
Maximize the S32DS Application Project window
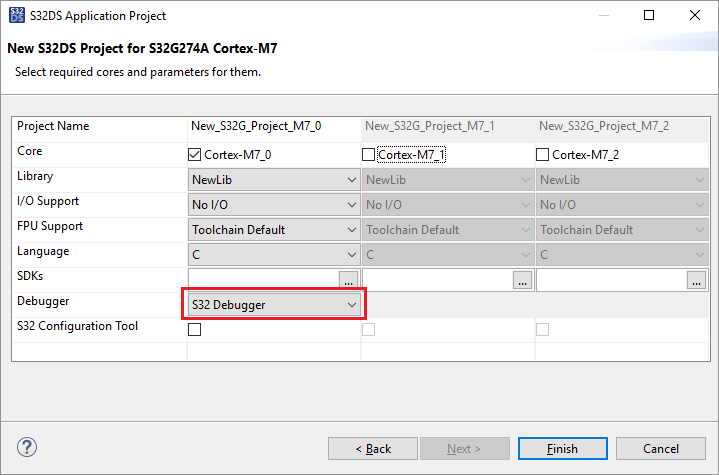click(x=649, y=16)
